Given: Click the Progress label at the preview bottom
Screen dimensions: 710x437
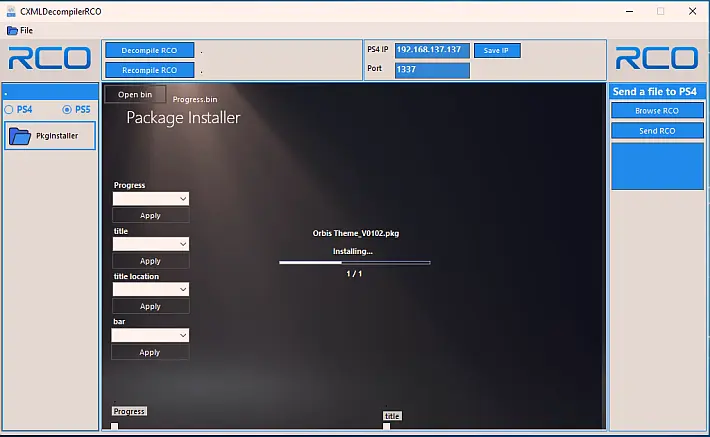Looking at the screenshot, I should 129,411.
